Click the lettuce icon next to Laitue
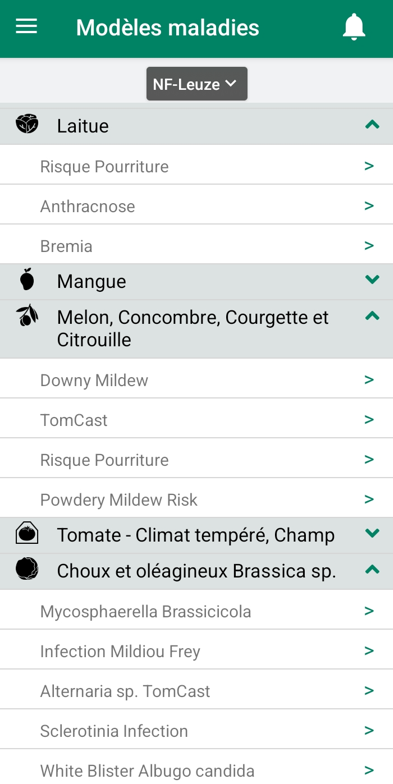This screenshot has height=784, width=393. 27,124
